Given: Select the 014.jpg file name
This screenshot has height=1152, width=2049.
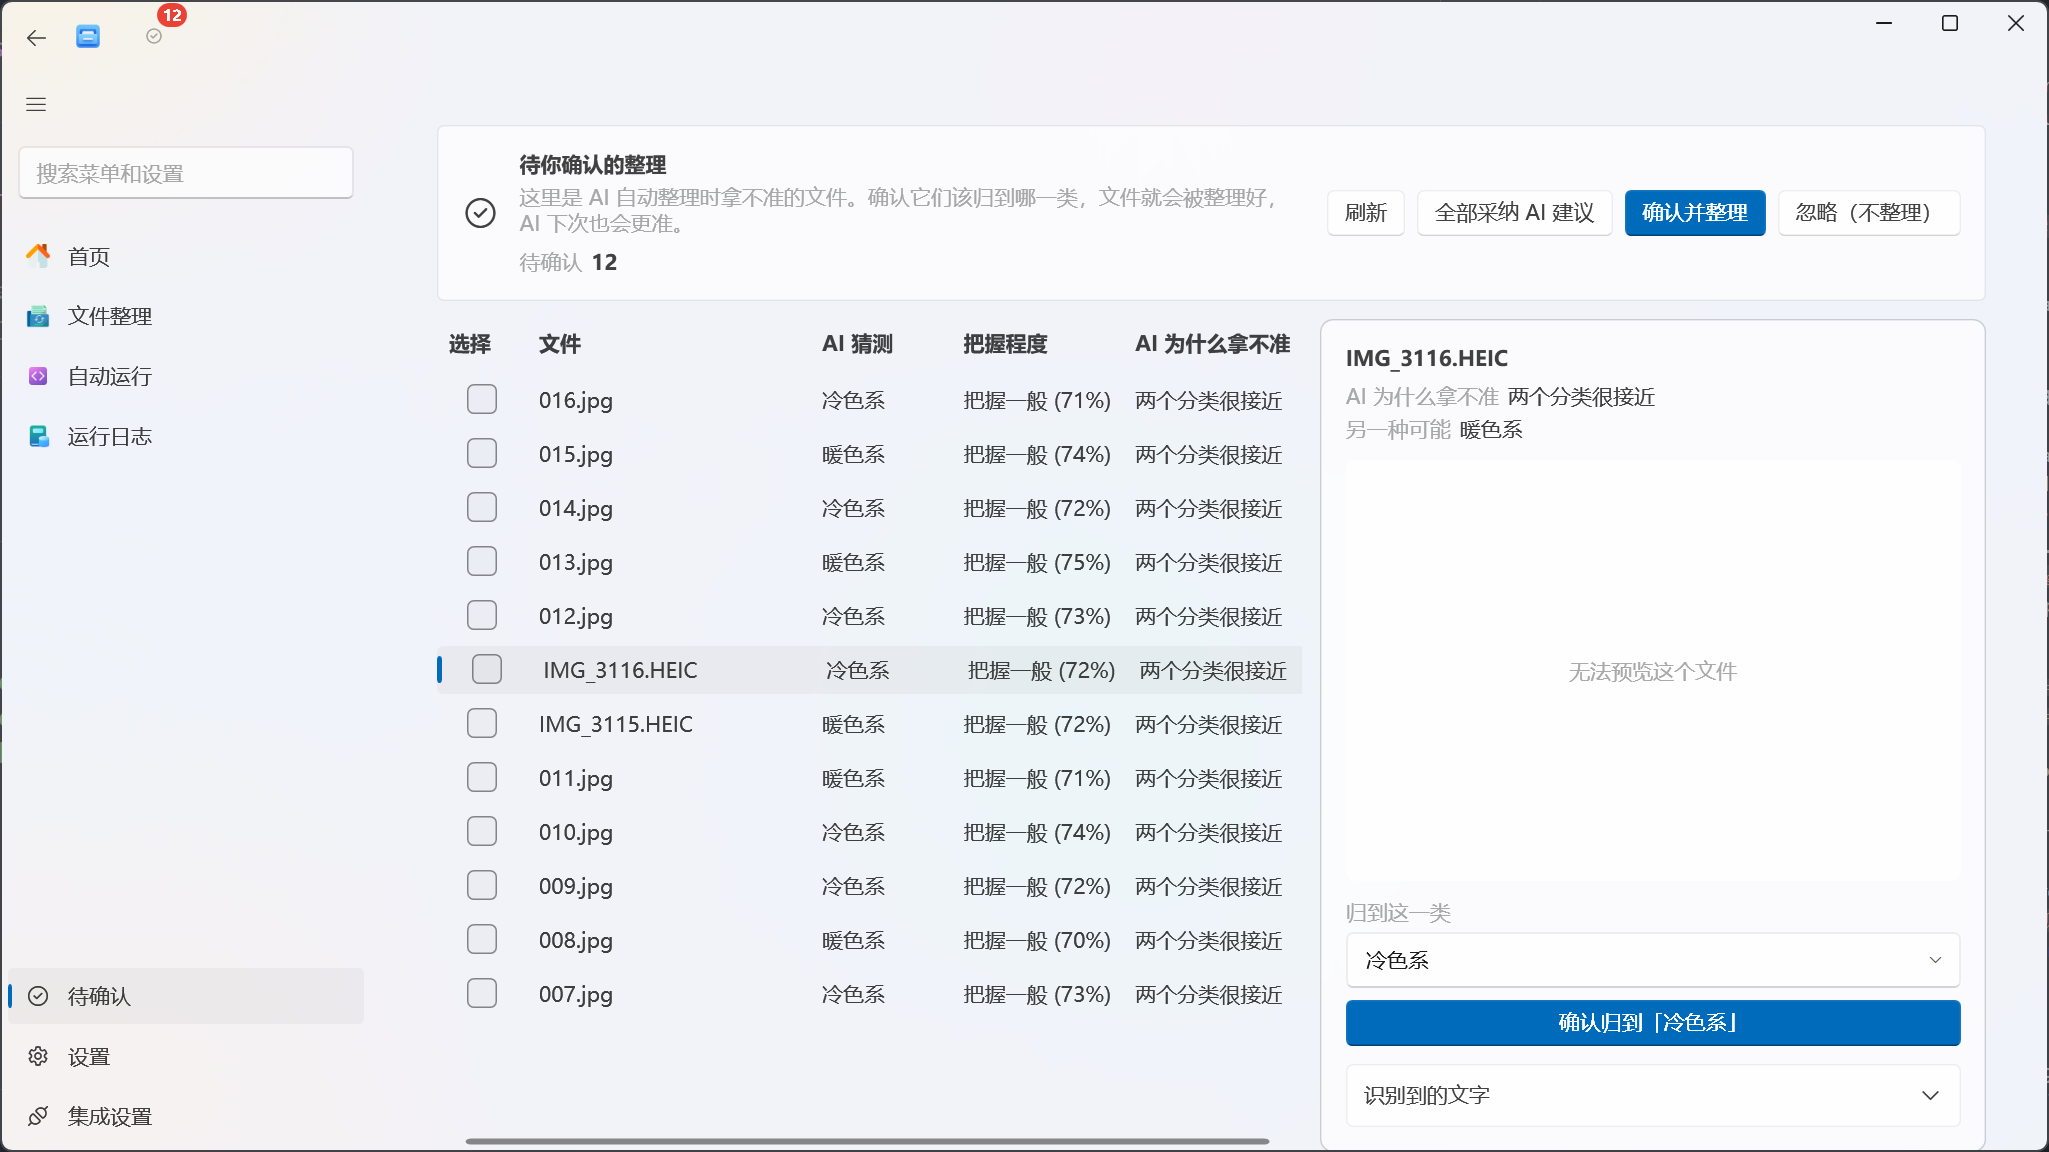Looking at the screenshot, I should pyautogui.click(x=576, y=508).
